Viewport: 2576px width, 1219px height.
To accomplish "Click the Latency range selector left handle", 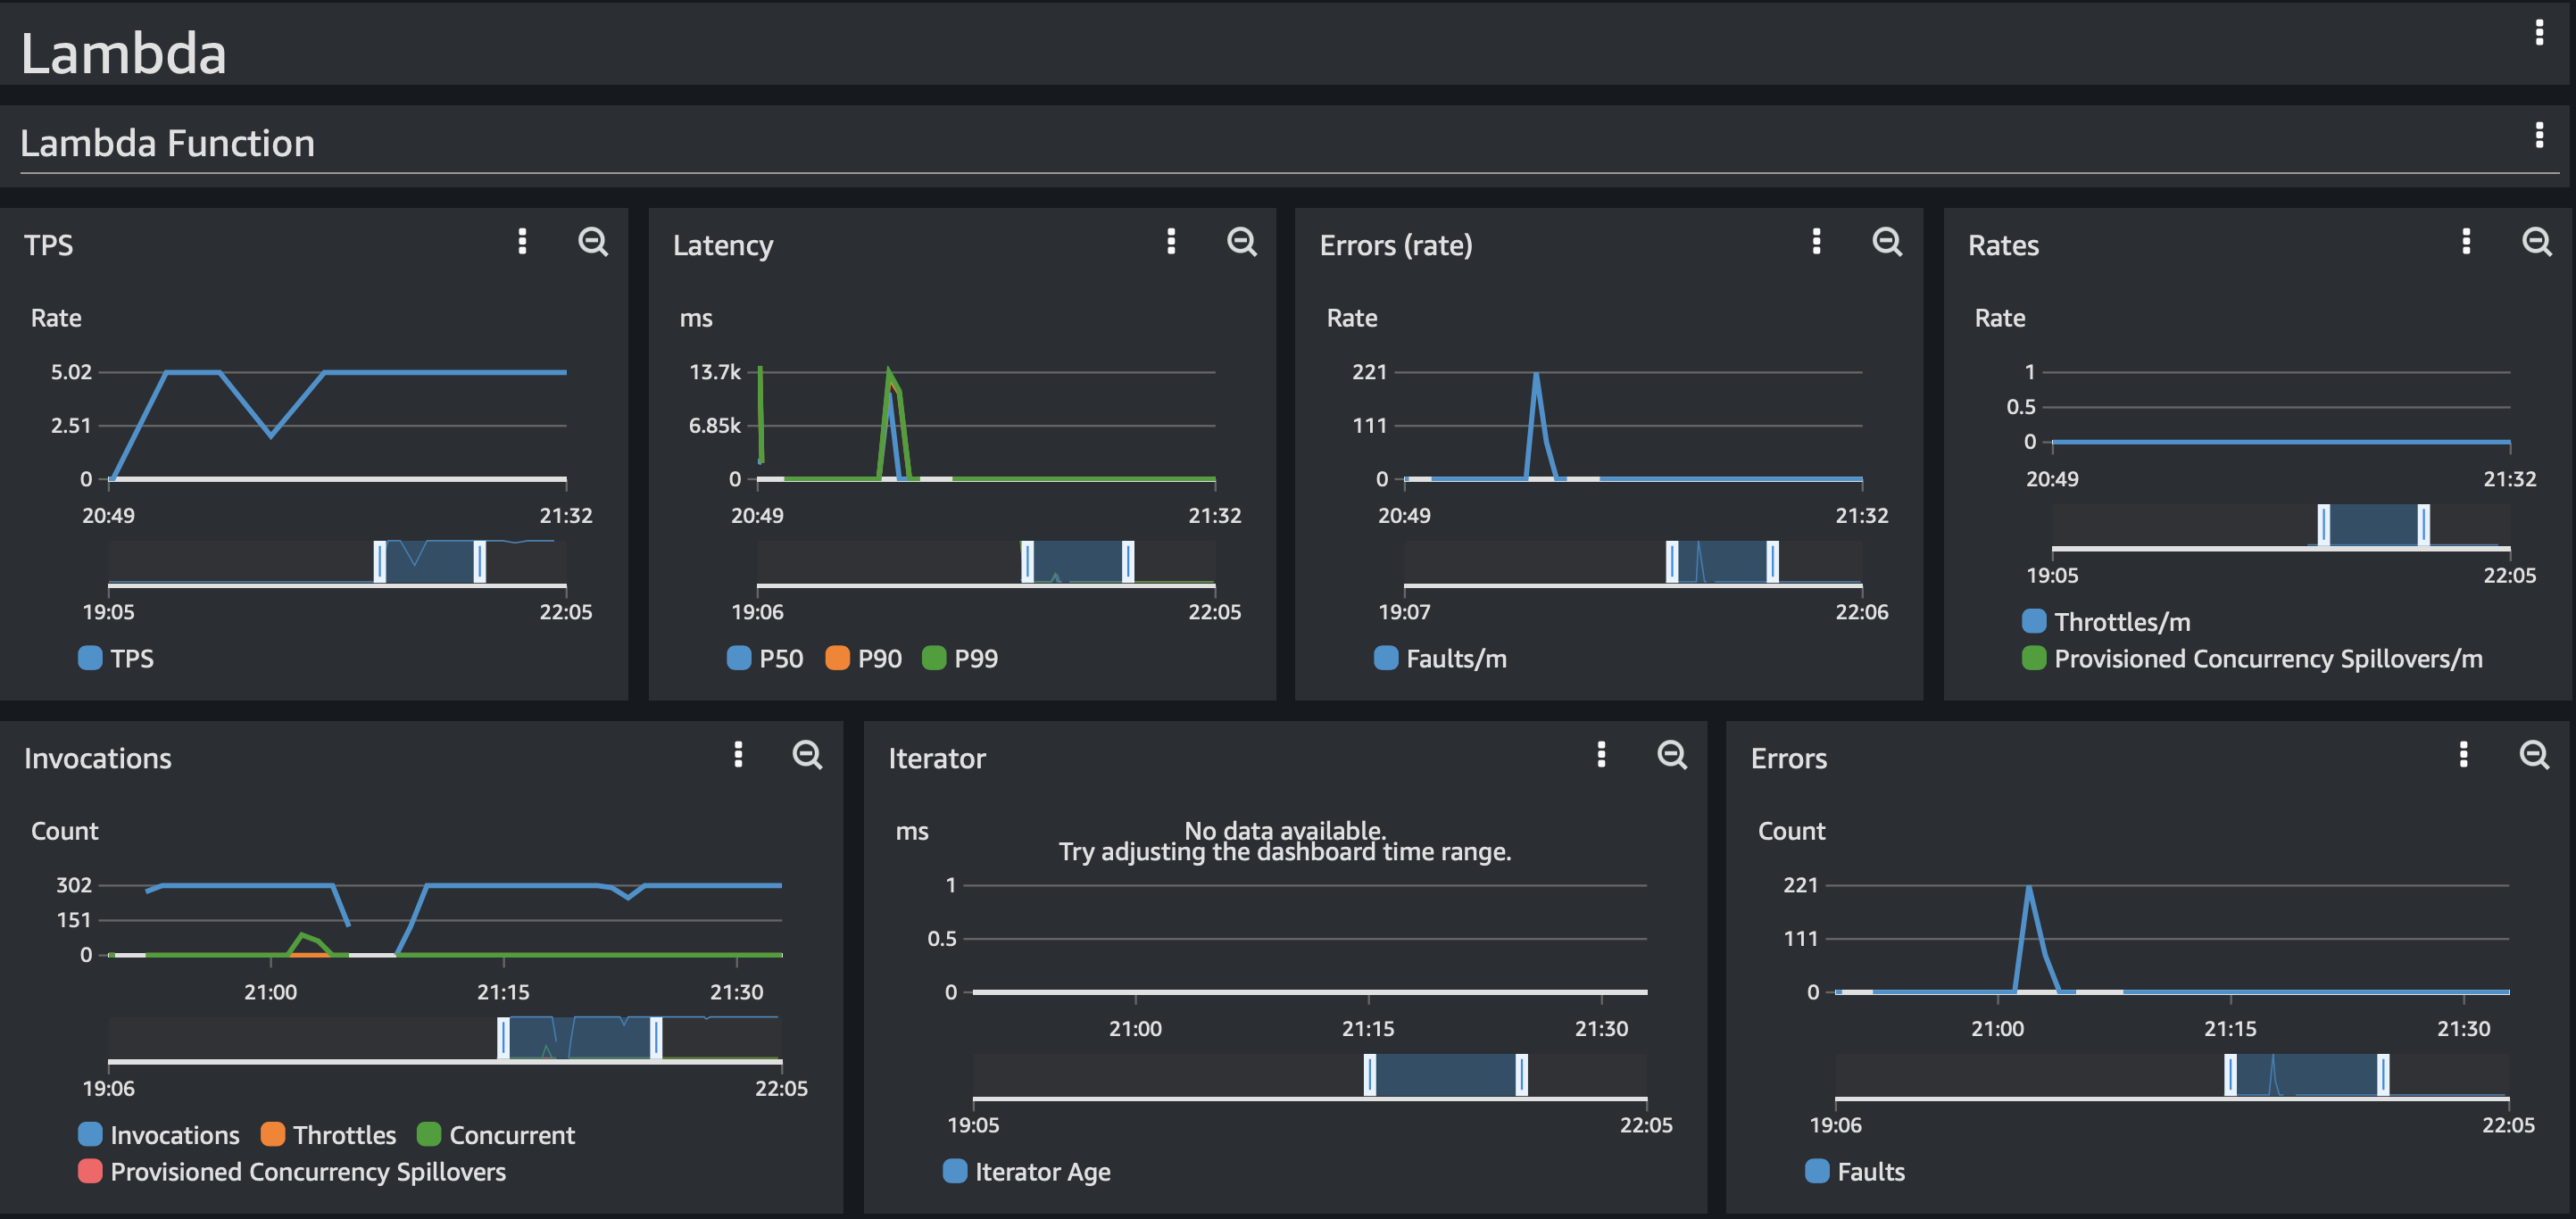I will tap(1027, 561).
